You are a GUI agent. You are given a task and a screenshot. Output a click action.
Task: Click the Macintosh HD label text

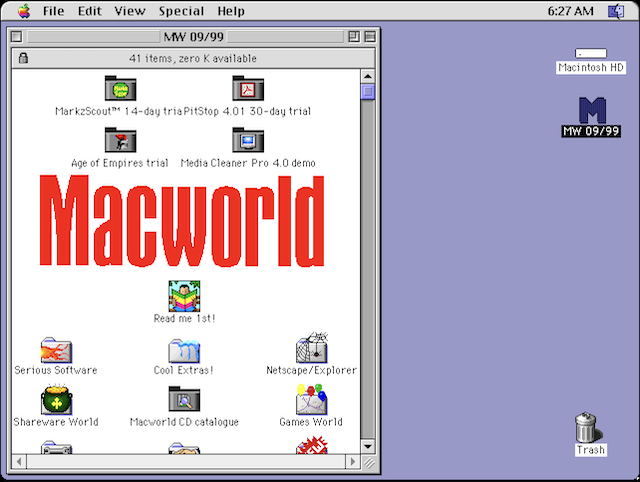[x=591, y=67]
